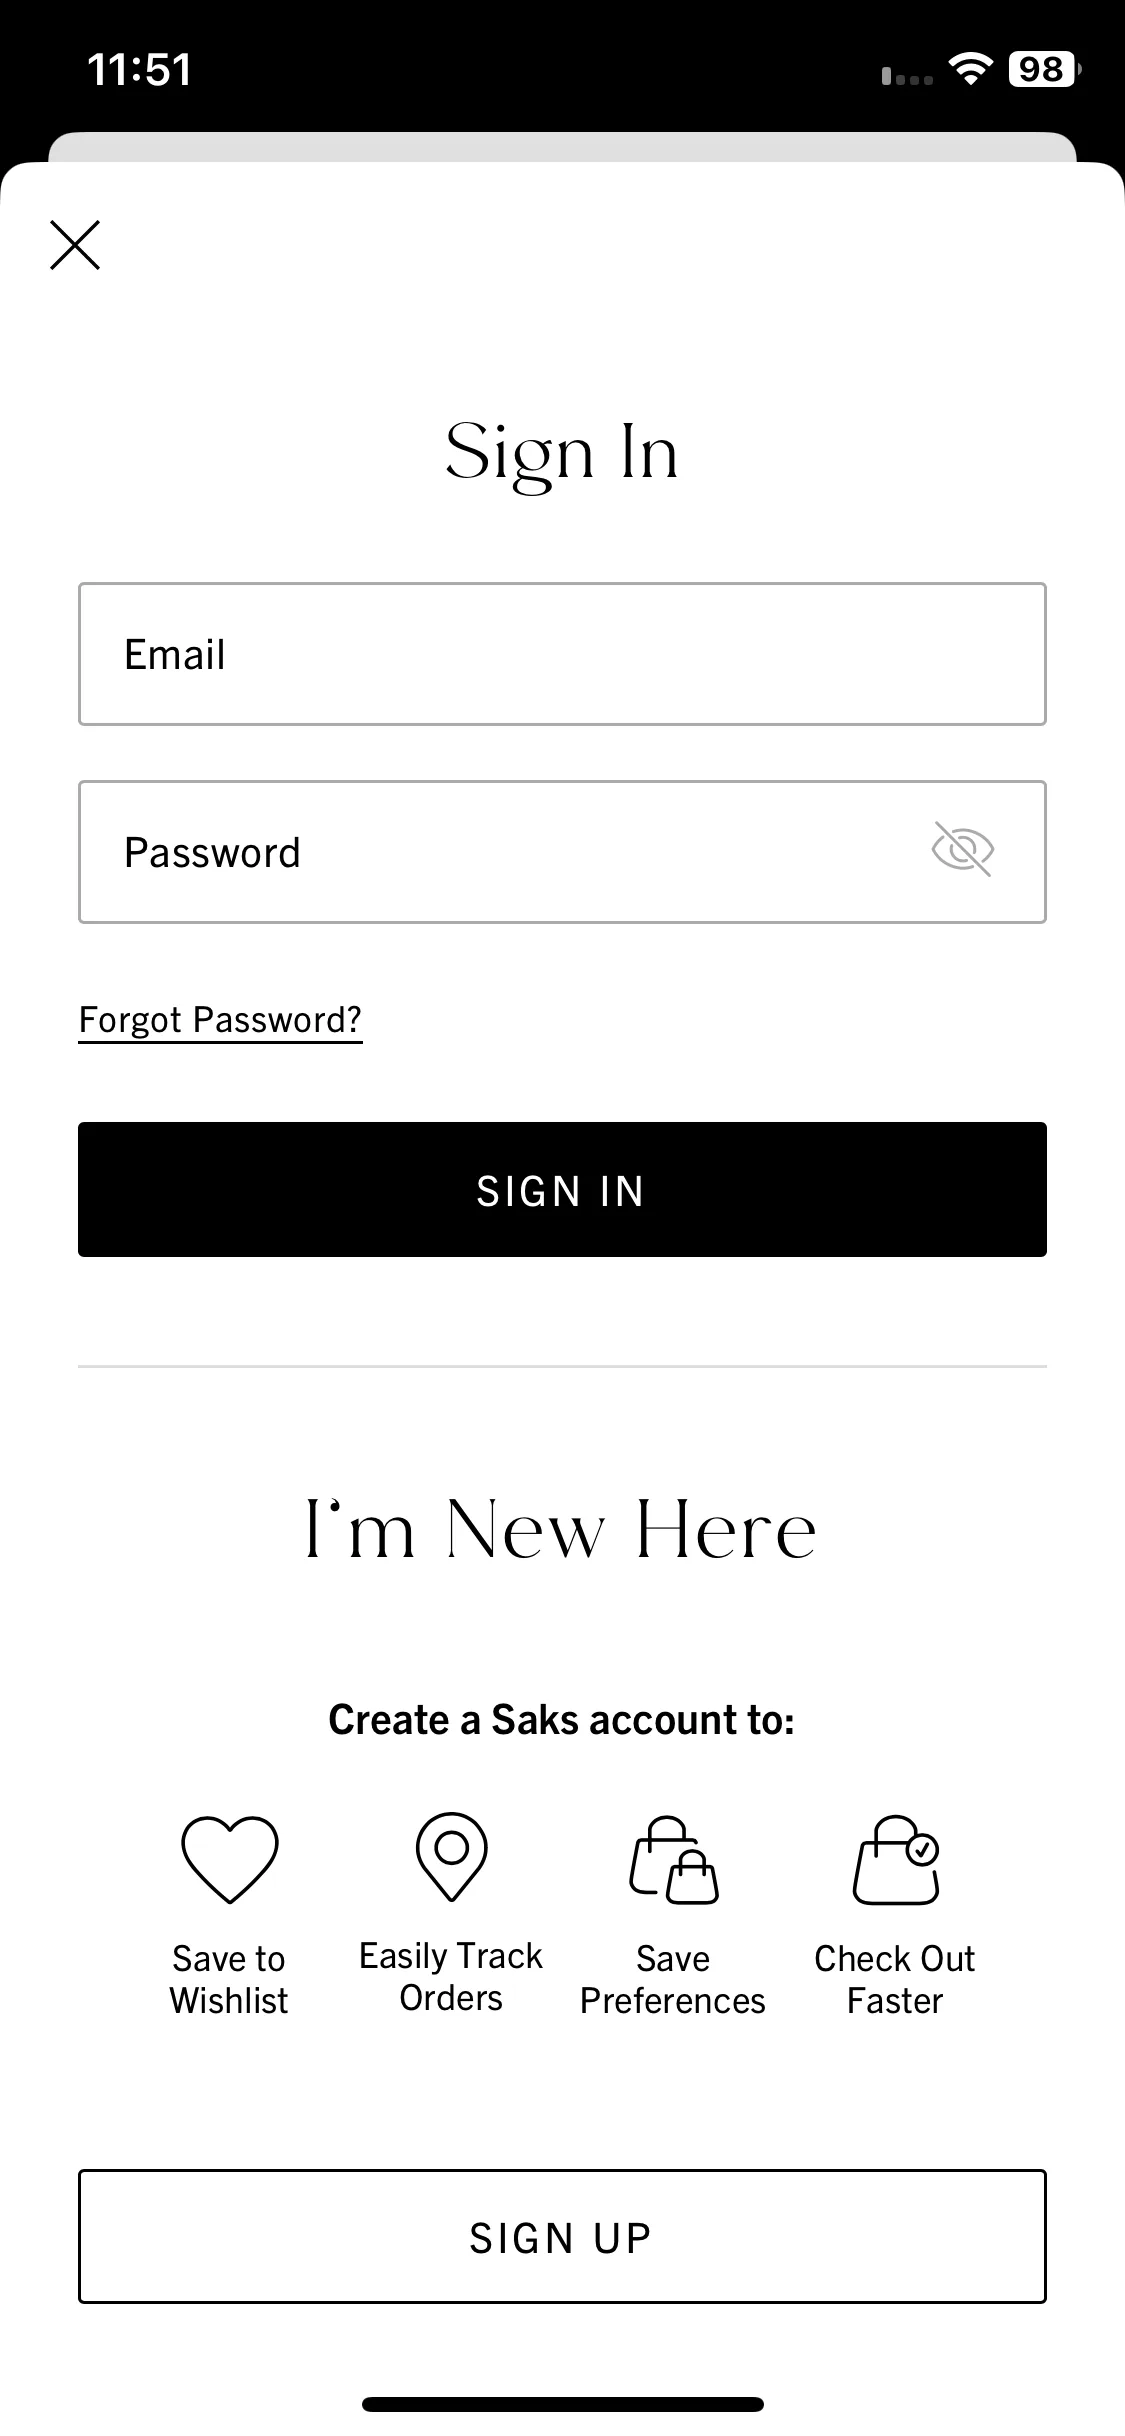Open the Forgot Password link
The width and height of the screenshot is (1125, 2436).
point(220,1020)
